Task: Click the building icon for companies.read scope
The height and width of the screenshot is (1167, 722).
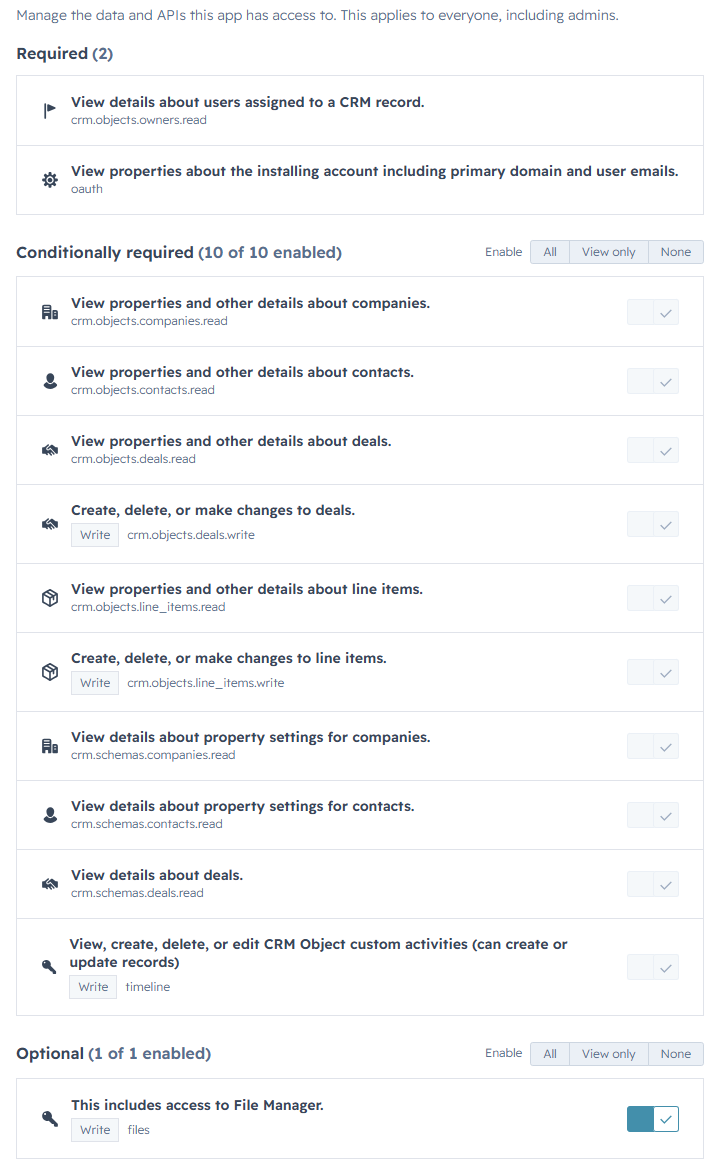Action: tap(50, 312)
